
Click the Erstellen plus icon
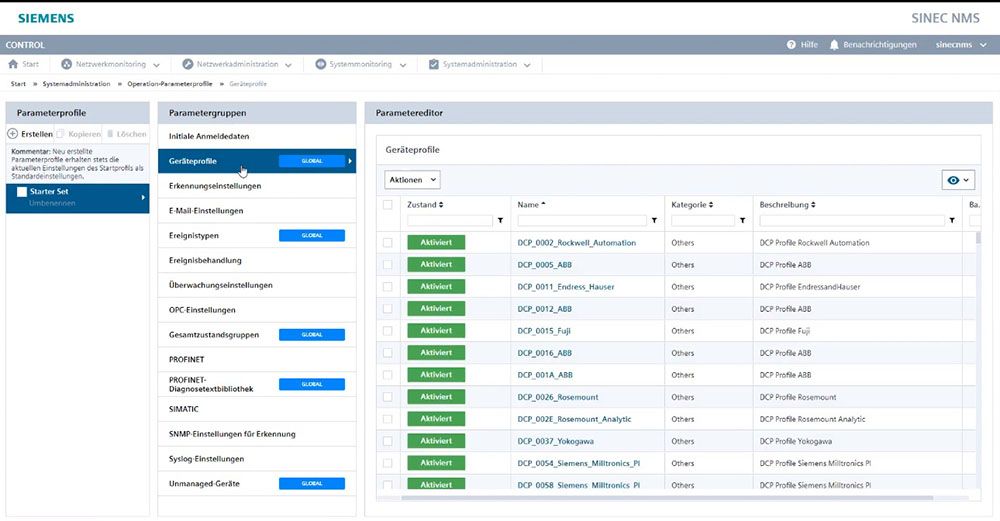13,134
